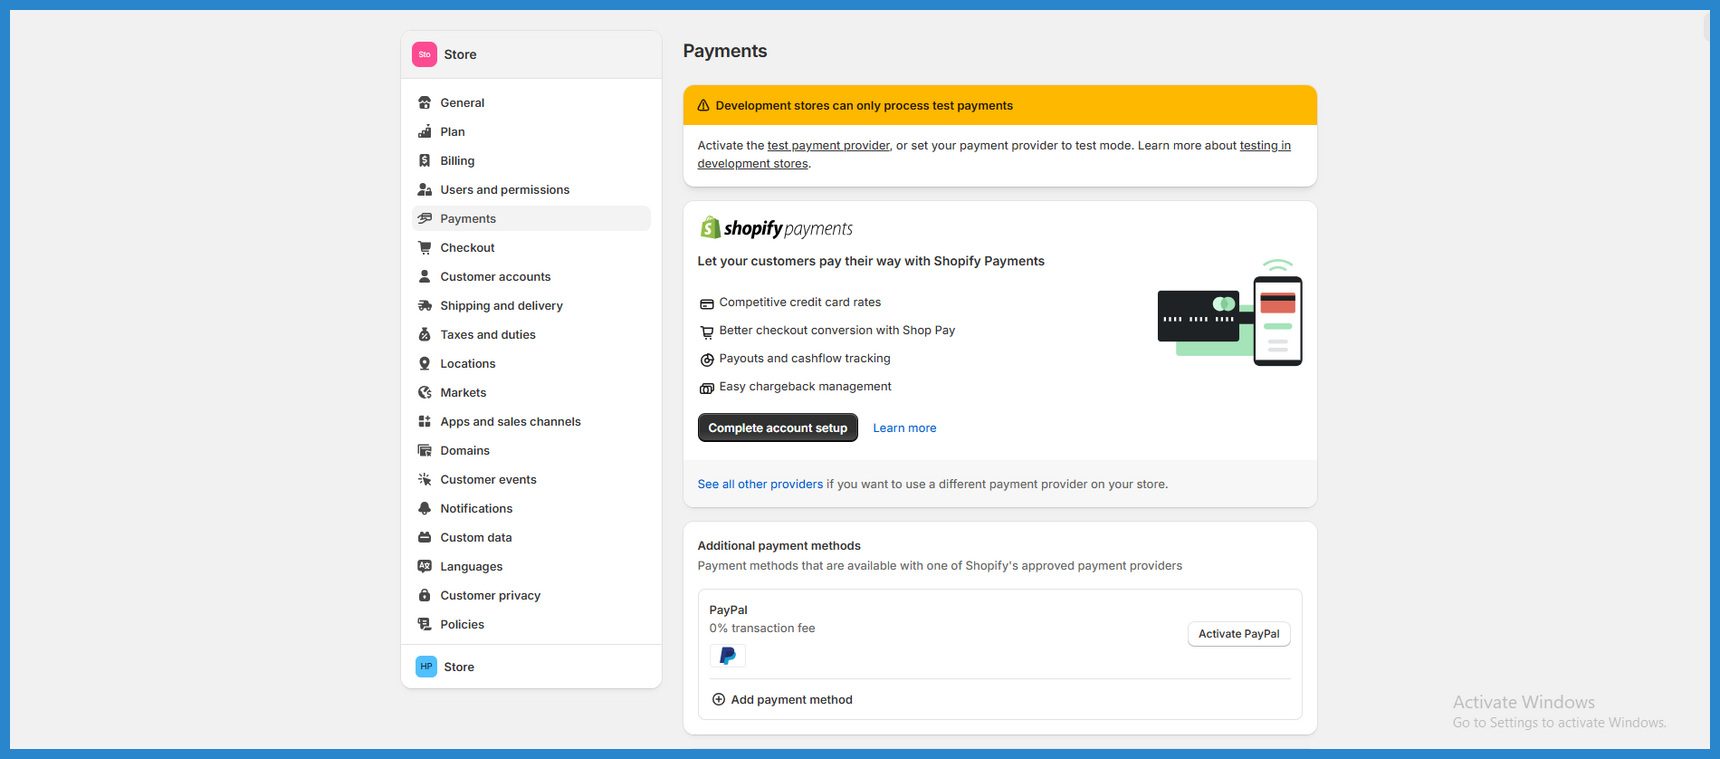Viewport: 1720px width, 759px height.
Task: Open Customer accounts settings
Action: click(x=531, y=277)
